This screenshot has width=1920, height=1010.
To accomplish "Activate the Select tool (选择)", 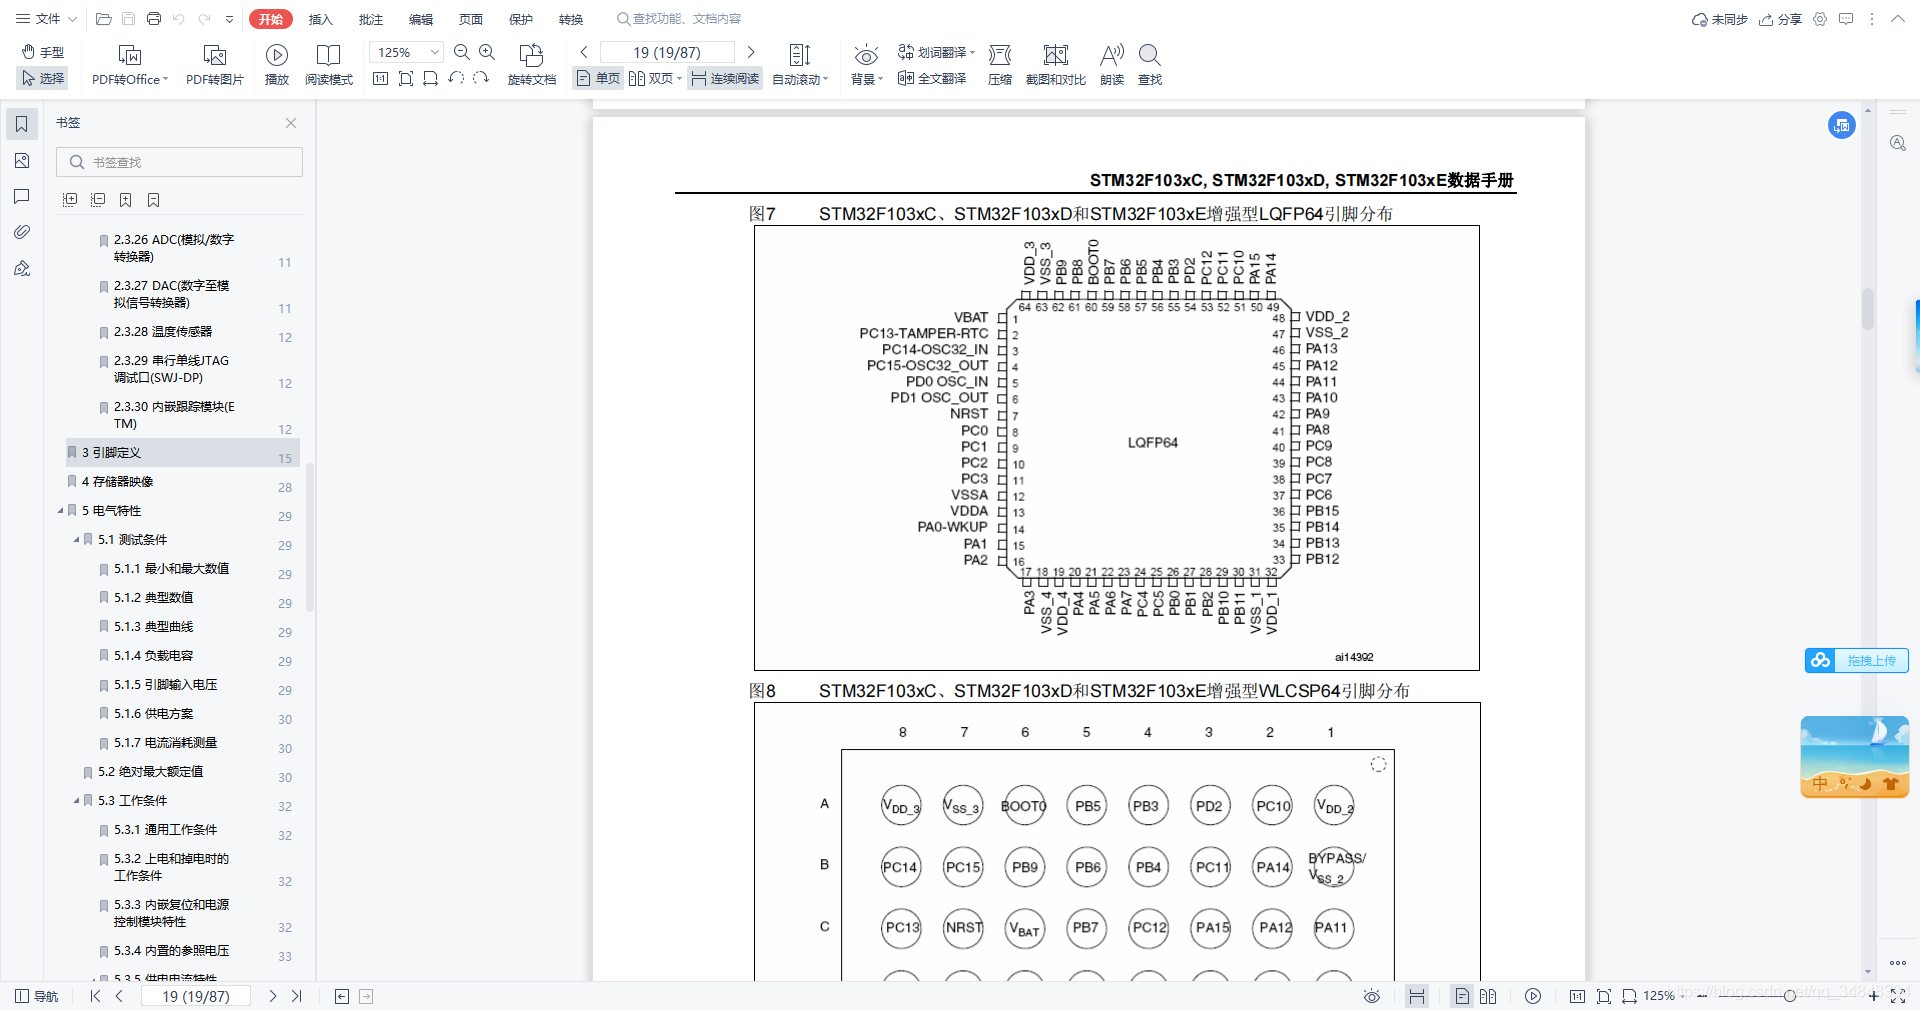I will pyautogui.click(x=42, y=78).
